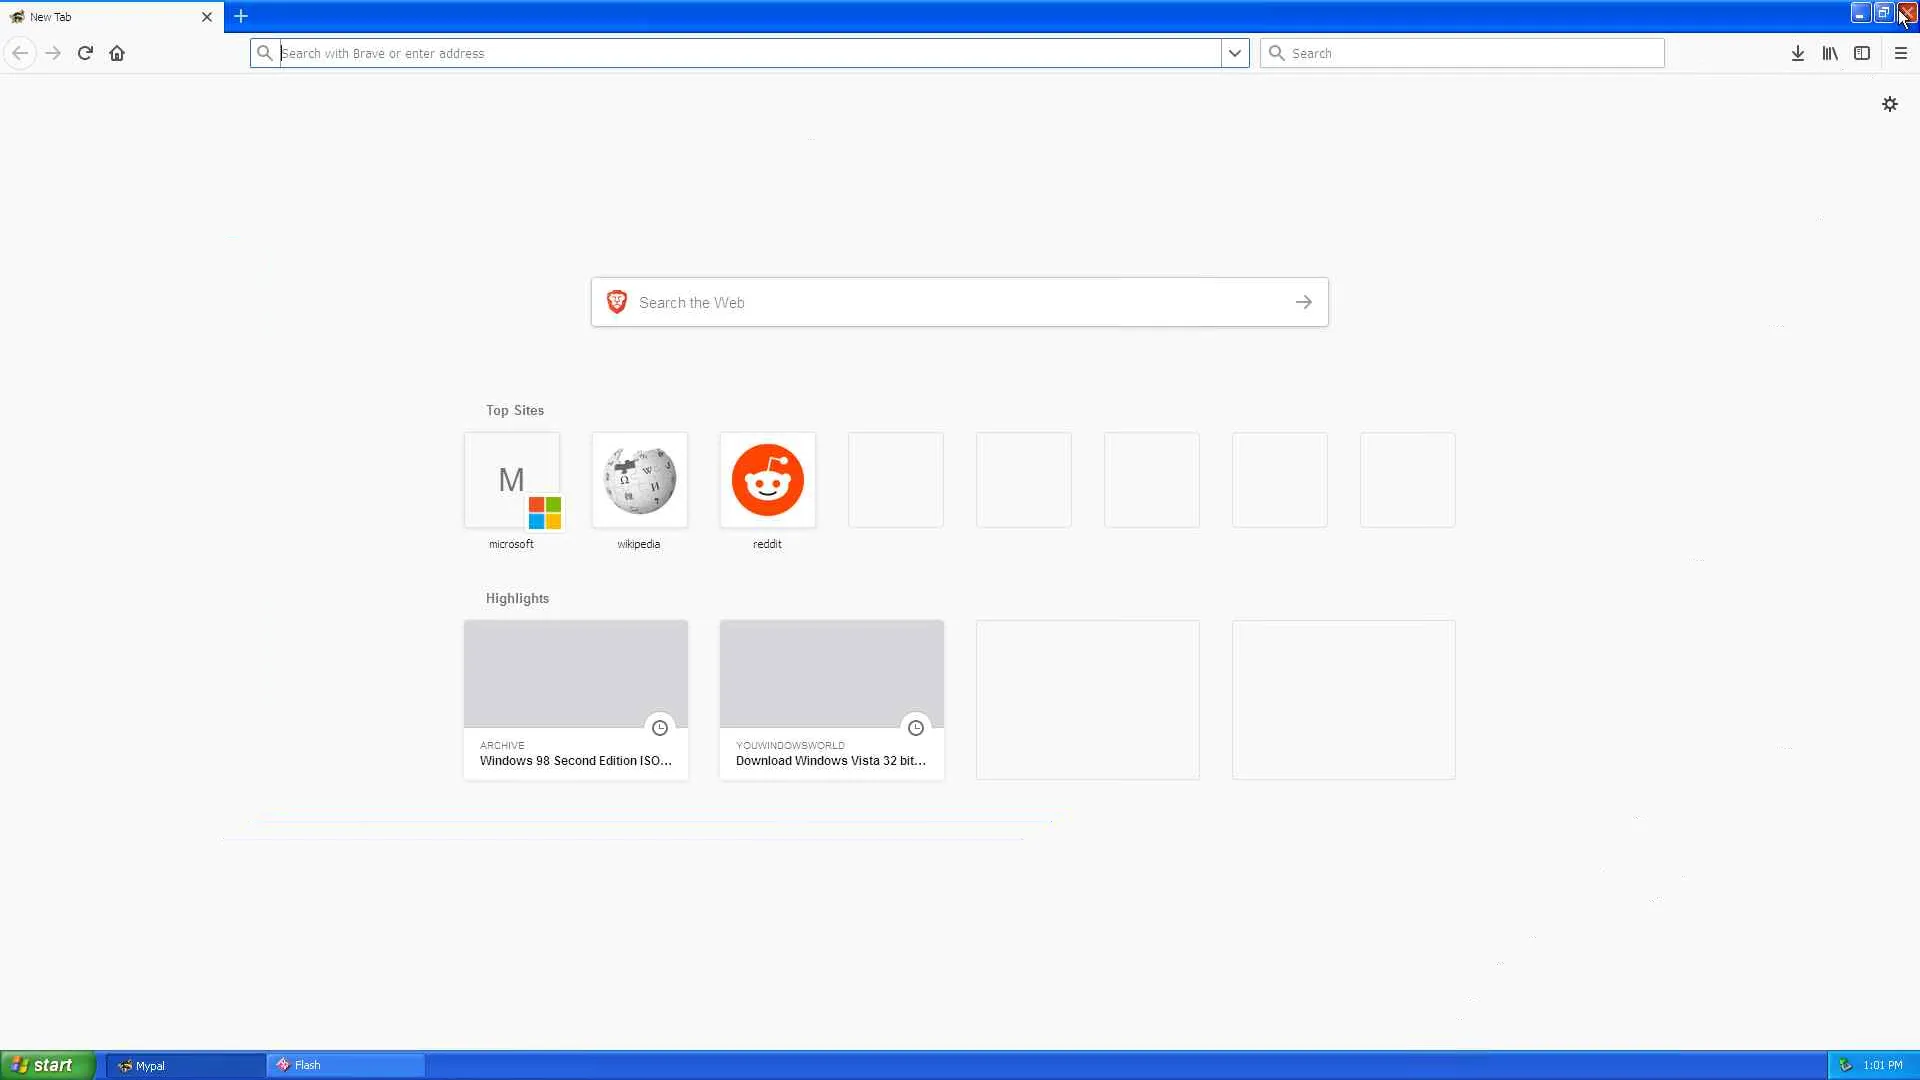Open the hamburger menu icon
The height and width of the screenshot is (1080, 1920).
point(1900,53)
